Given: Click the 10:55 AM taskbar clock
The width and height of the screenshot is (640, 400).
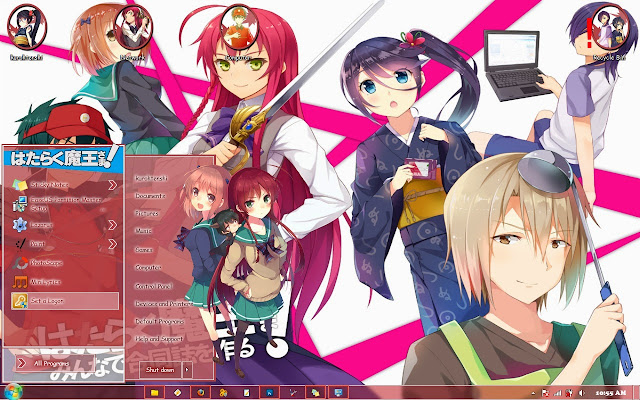Looking at the screenshot, I should 610,393.
